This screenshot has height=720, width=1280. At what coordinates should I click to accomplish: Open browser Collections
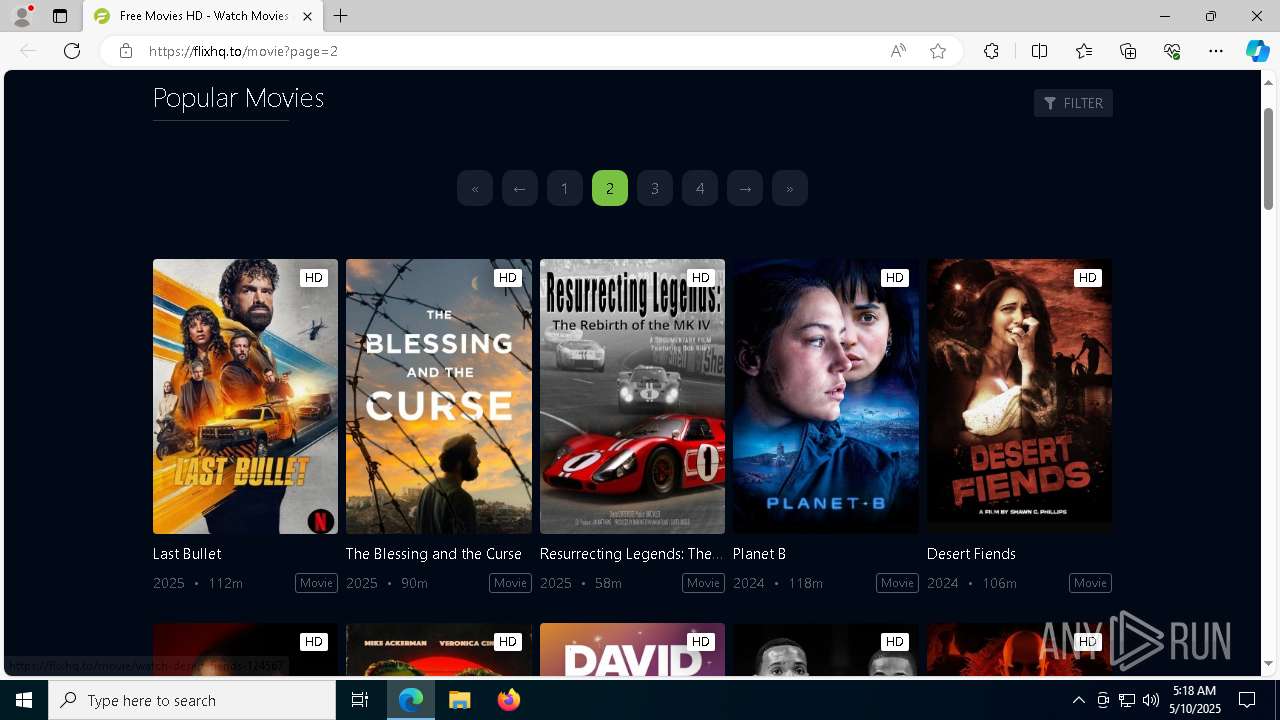[x=1128, y=51]
